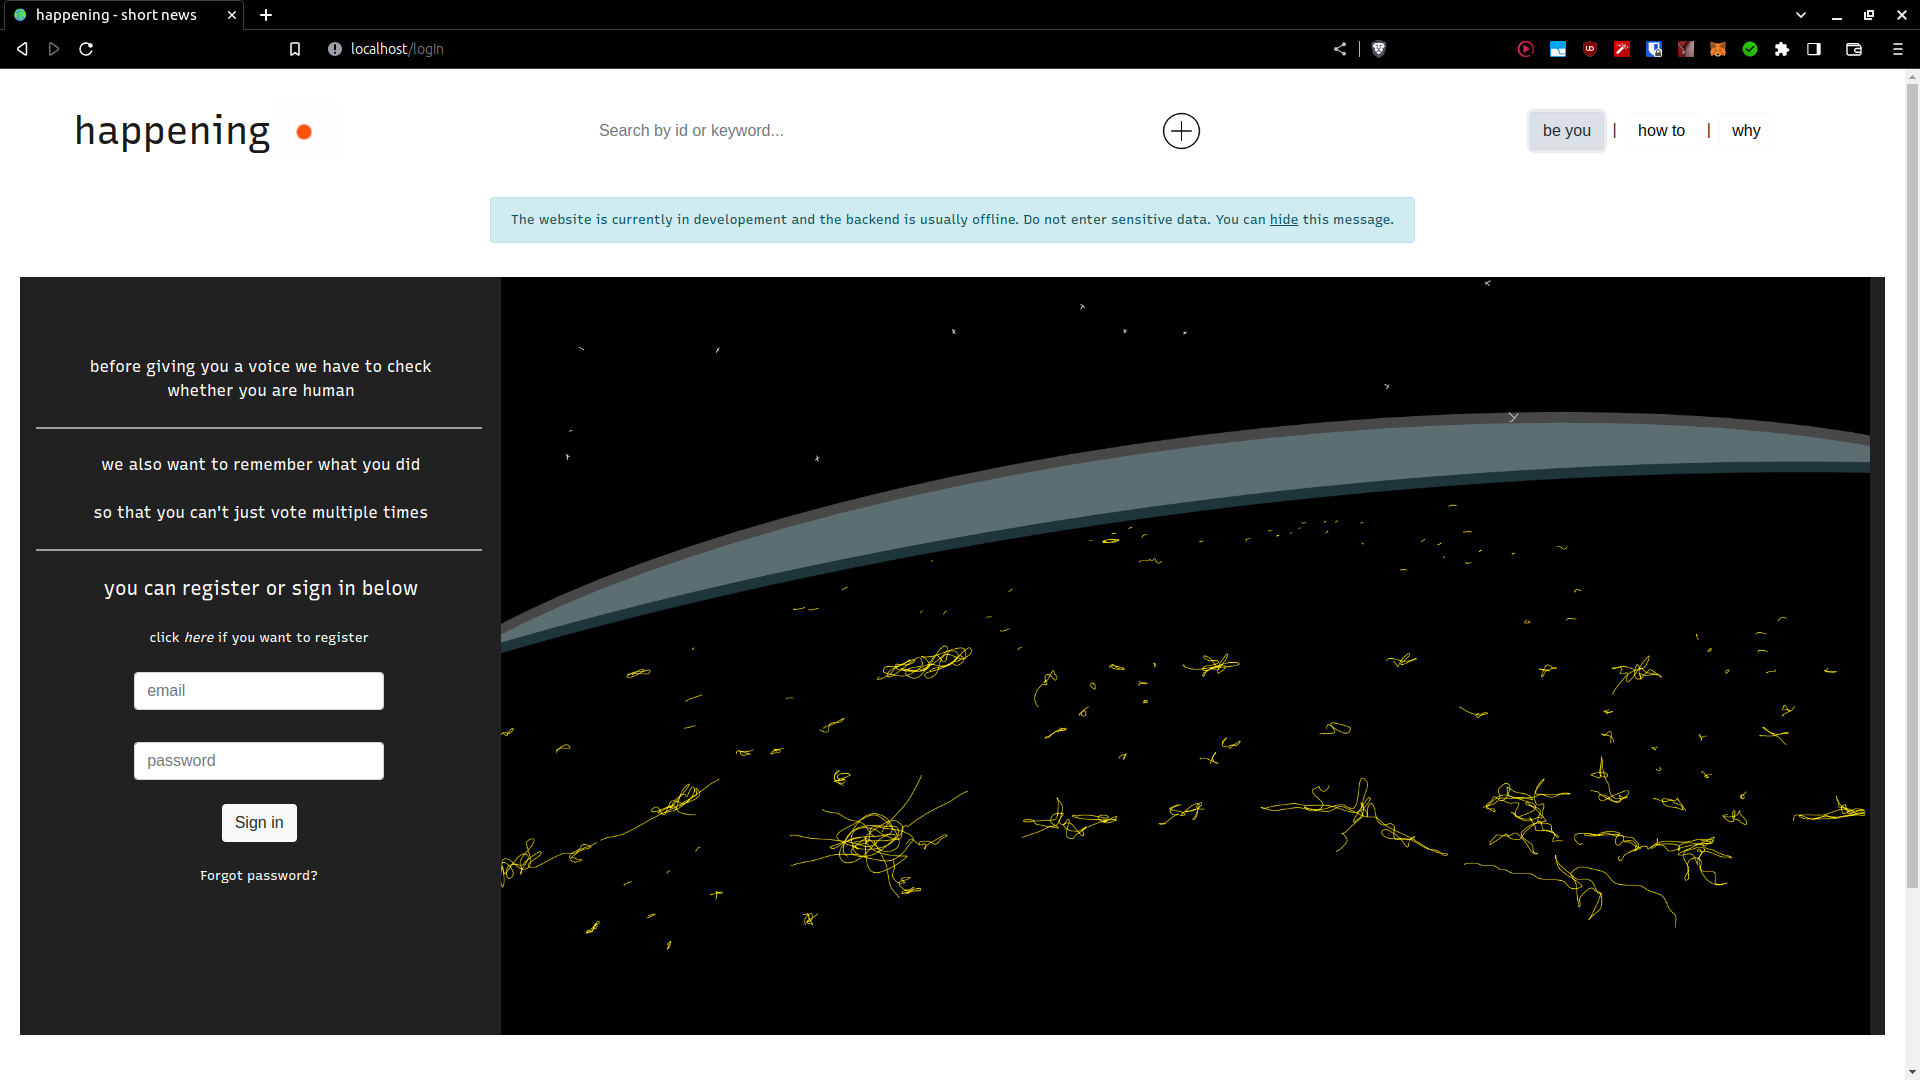1920x1080 pixels.
Task: Open the 'be you' nav item
Action: pos(1566,131)
